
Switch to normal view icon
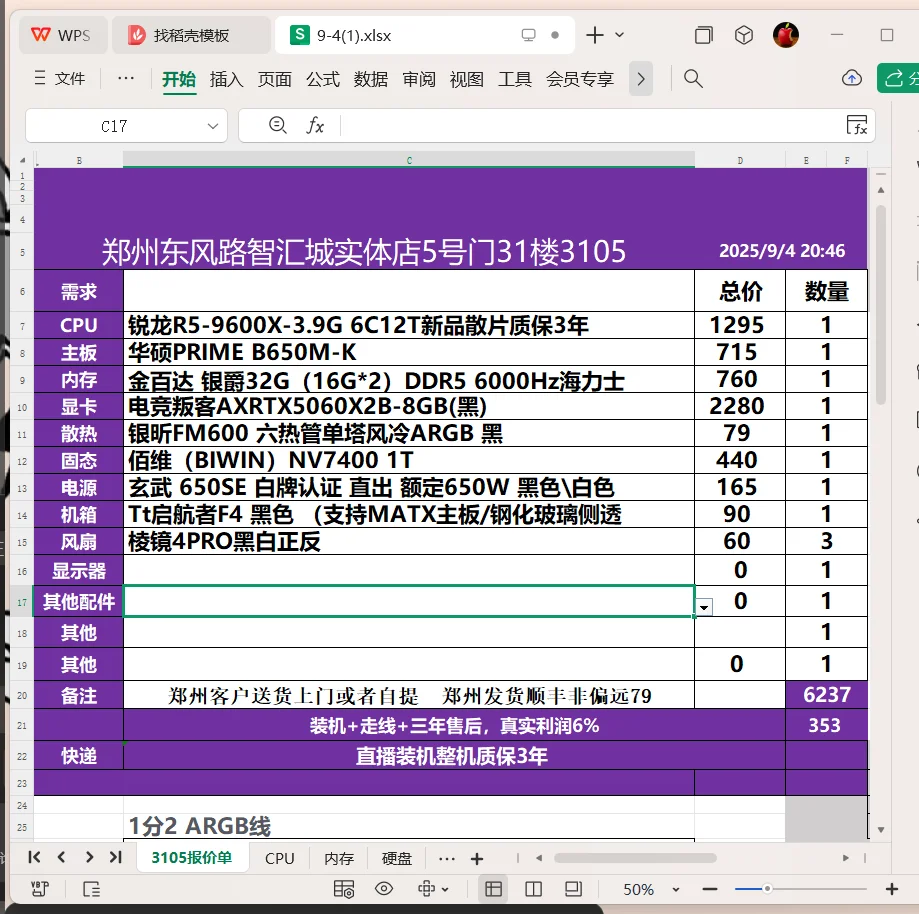[493, 889]
